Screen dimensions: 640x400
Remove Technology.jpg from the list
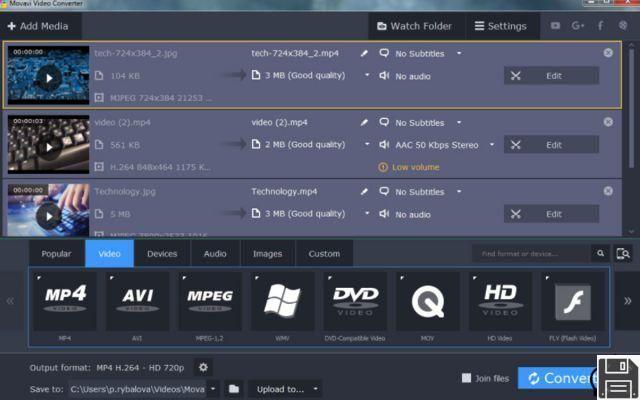[608, 191]
